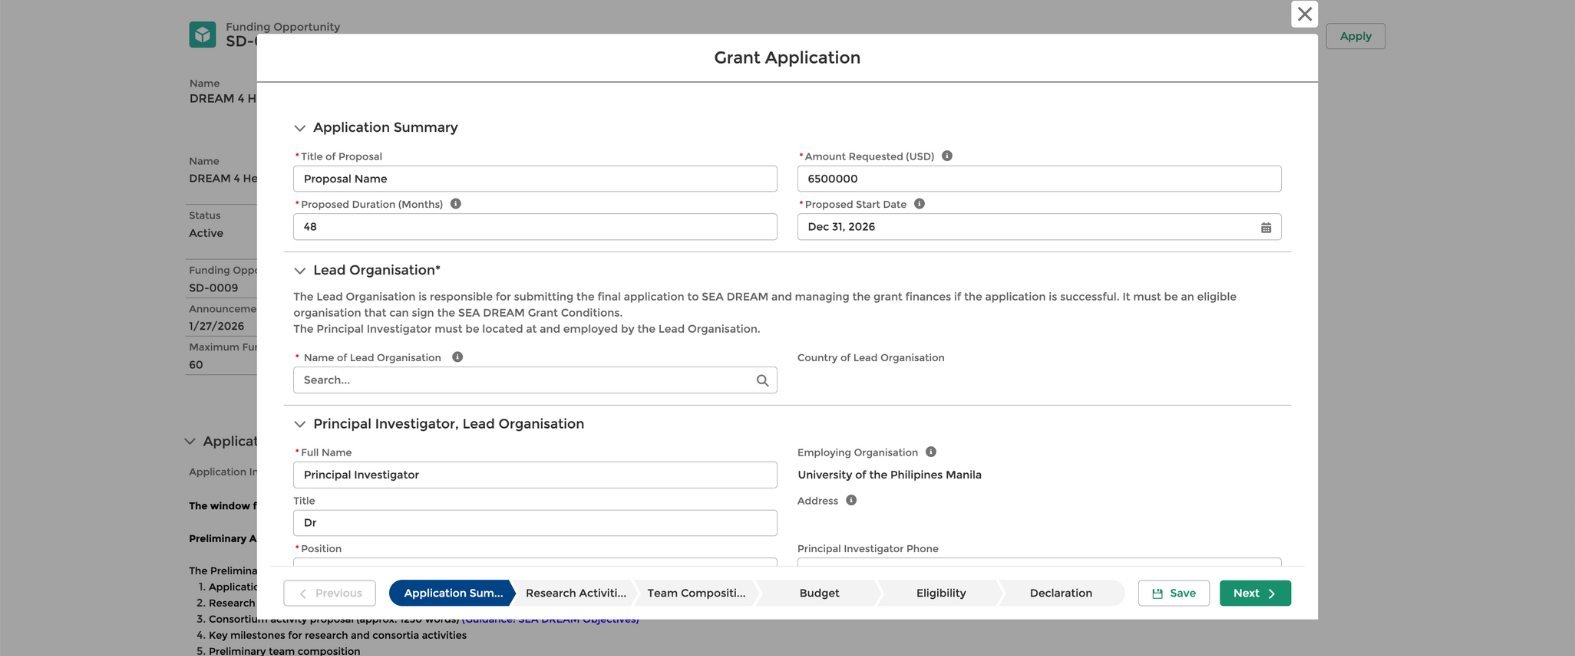Collapse the Application Summary section
The image size is (1575, 656).
pyautogui.click(x=299, y=128)
